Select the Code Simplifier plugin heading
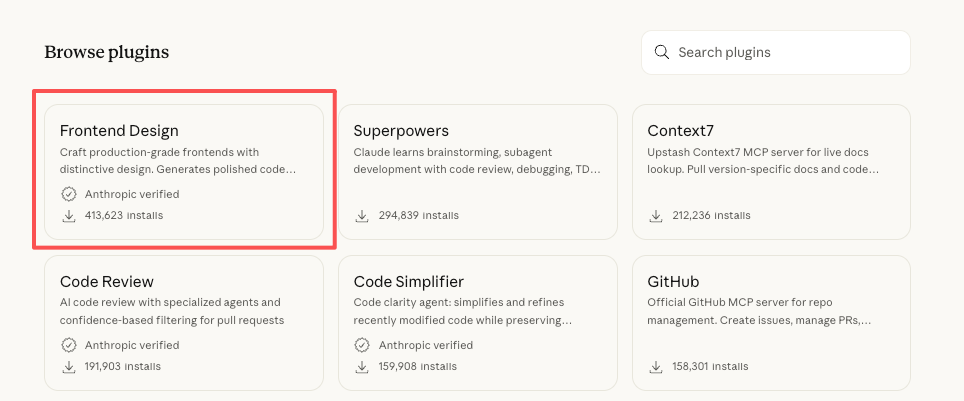964x401 pixels. pyautogui.click(x=409, y=282)
